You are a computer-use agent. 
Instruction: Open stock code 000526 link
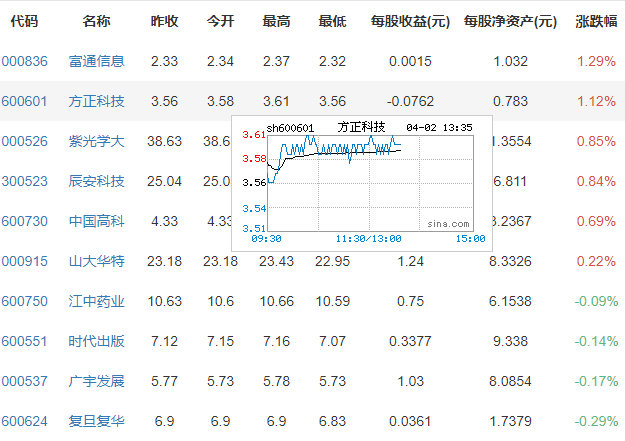click(24, 141)
